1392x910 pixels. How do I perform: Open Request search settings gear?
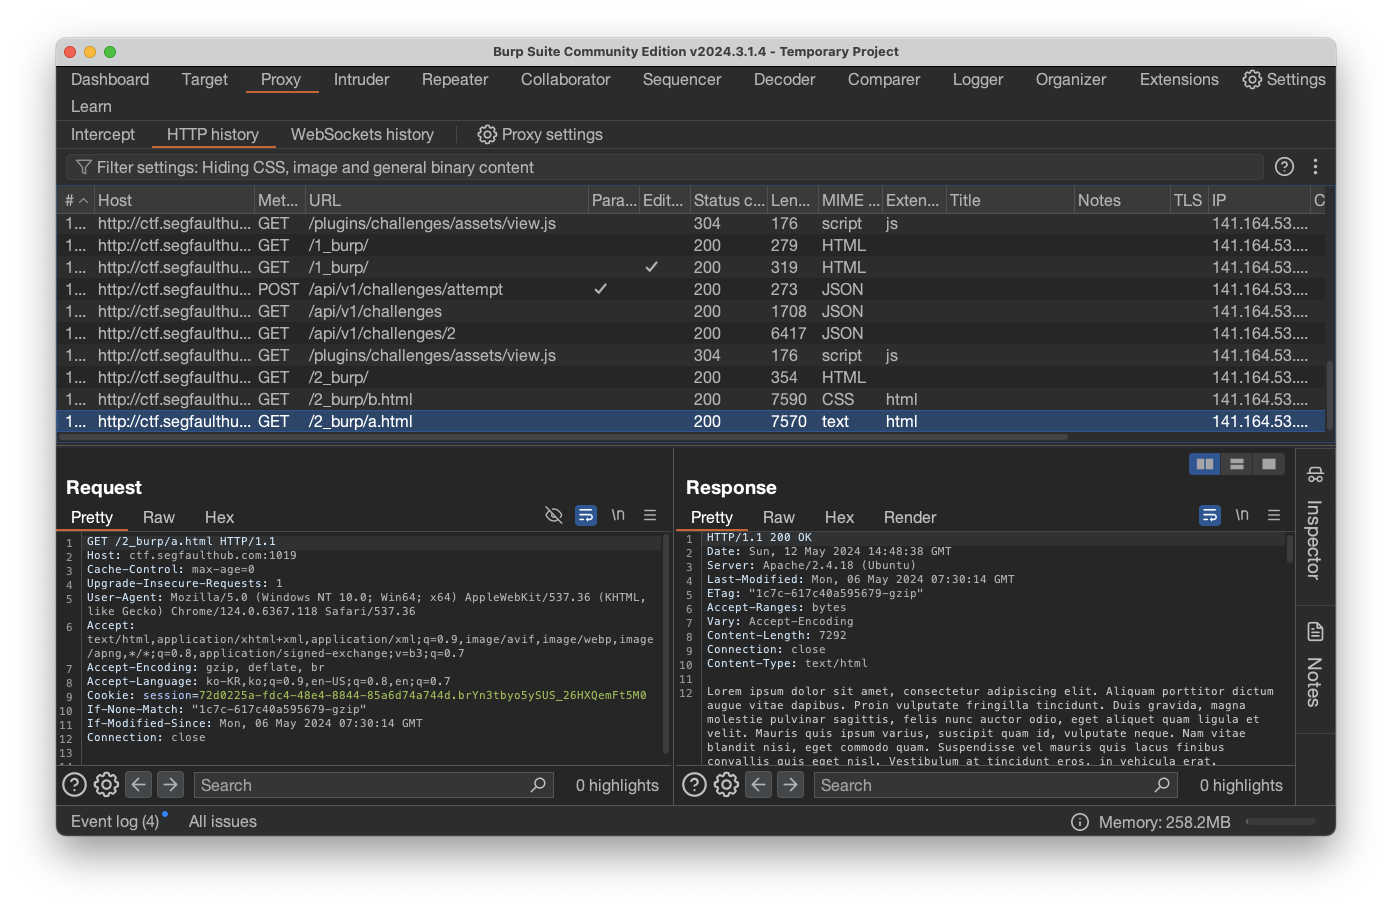tap(106, 785)
